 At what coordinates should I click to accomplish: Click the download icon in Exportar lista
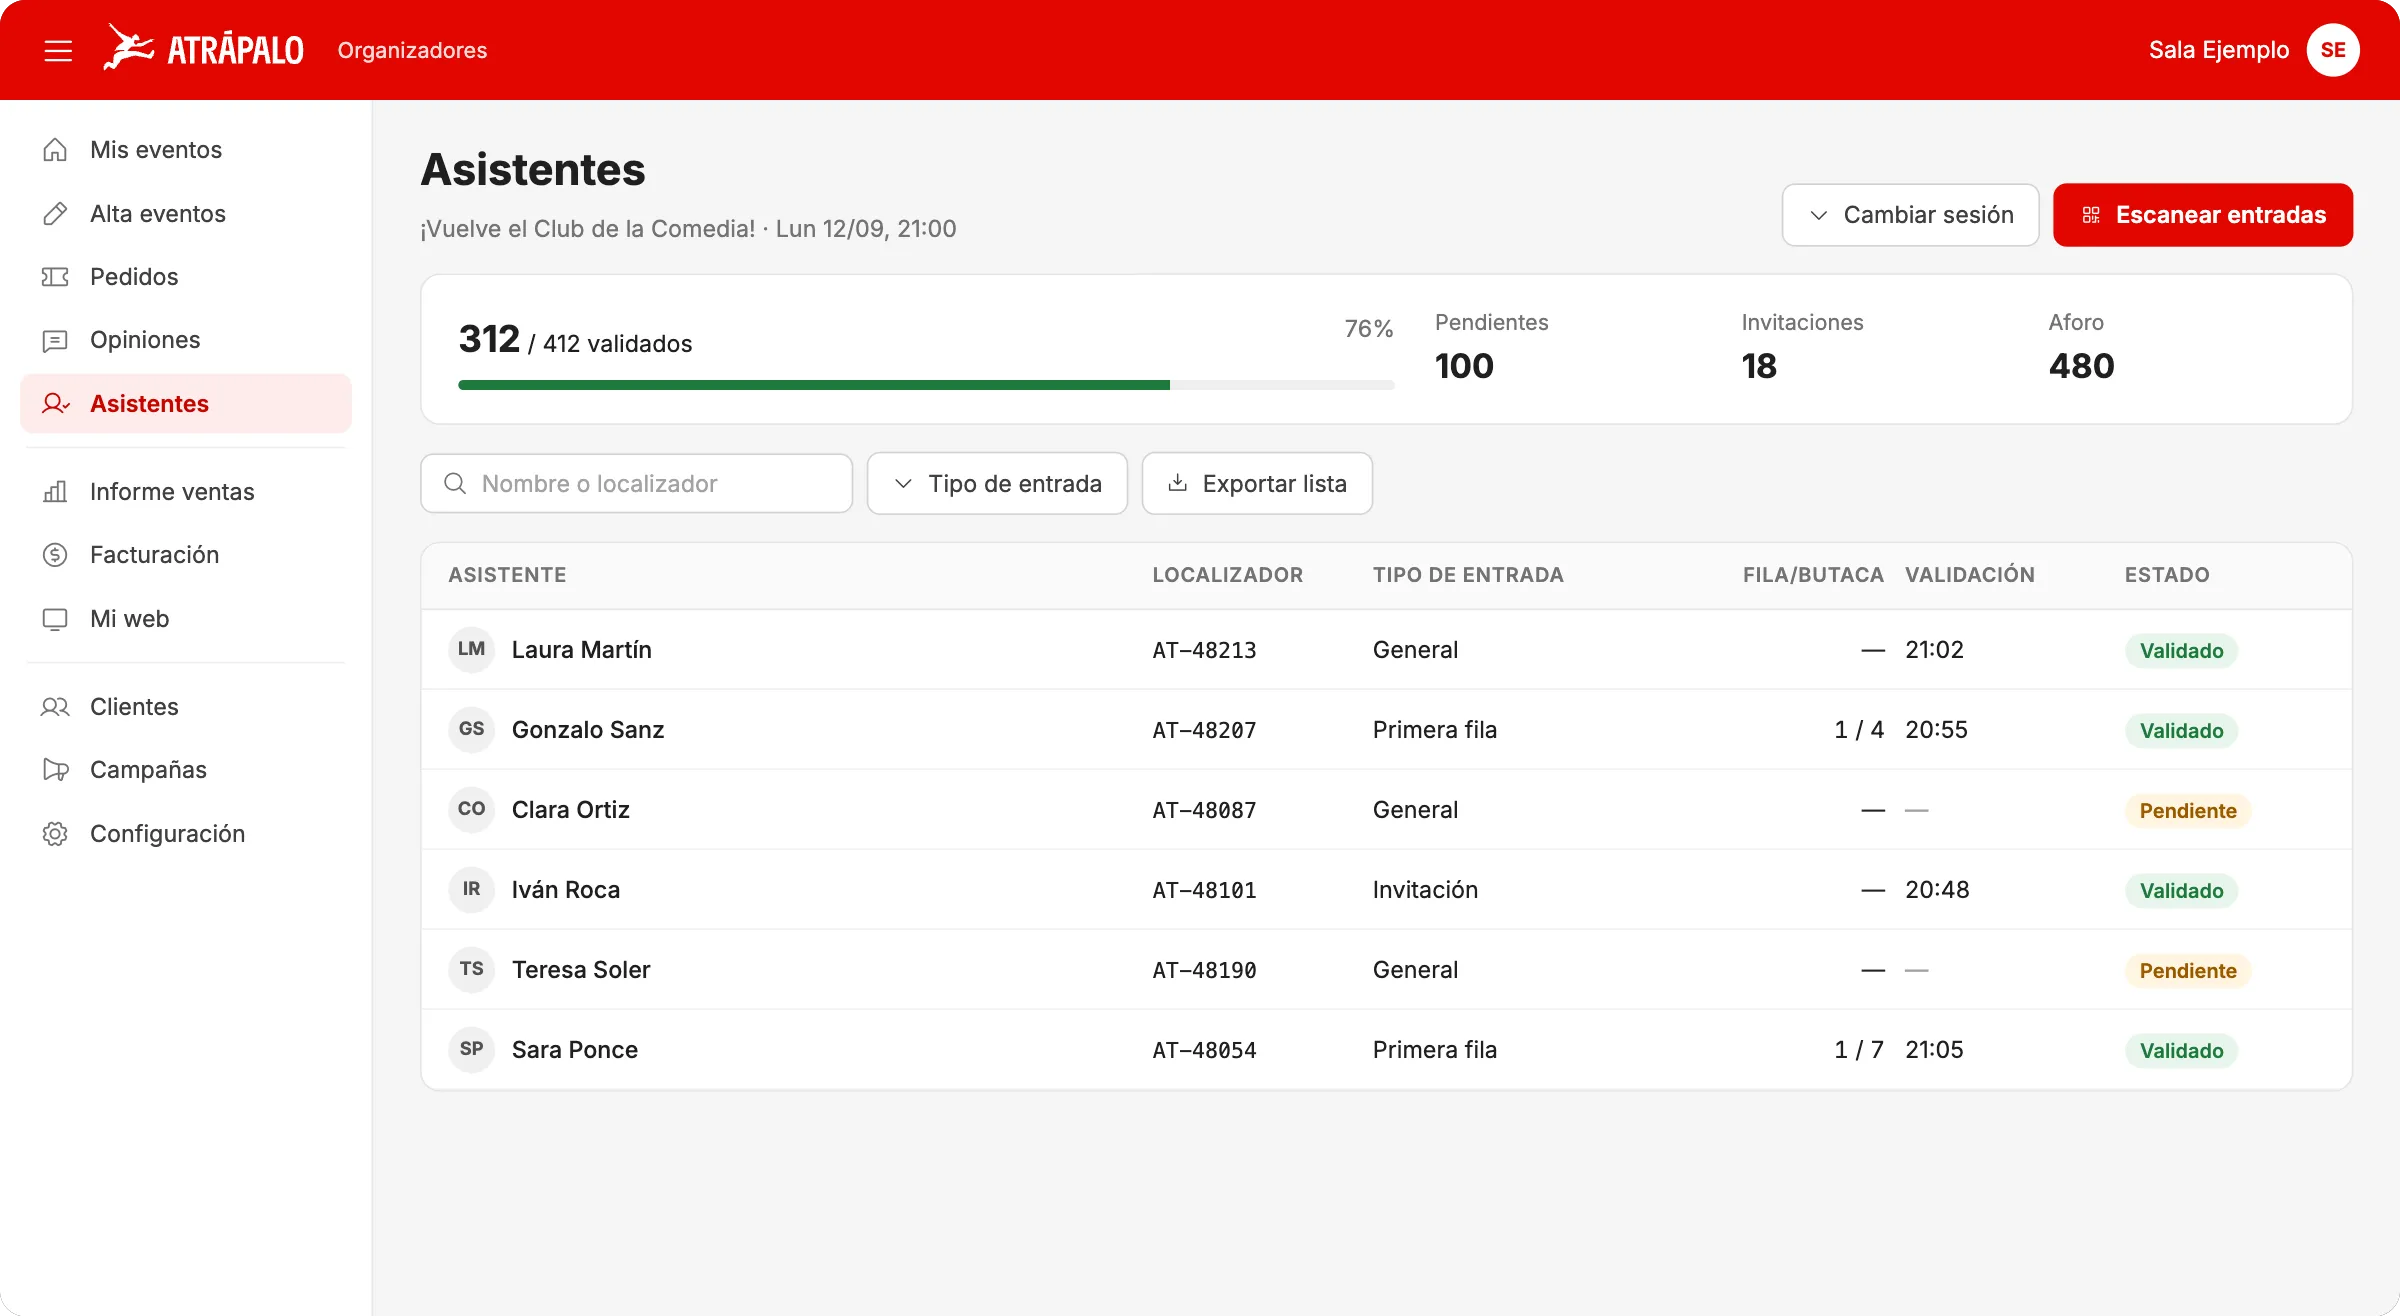click(x=1178, y=483)
